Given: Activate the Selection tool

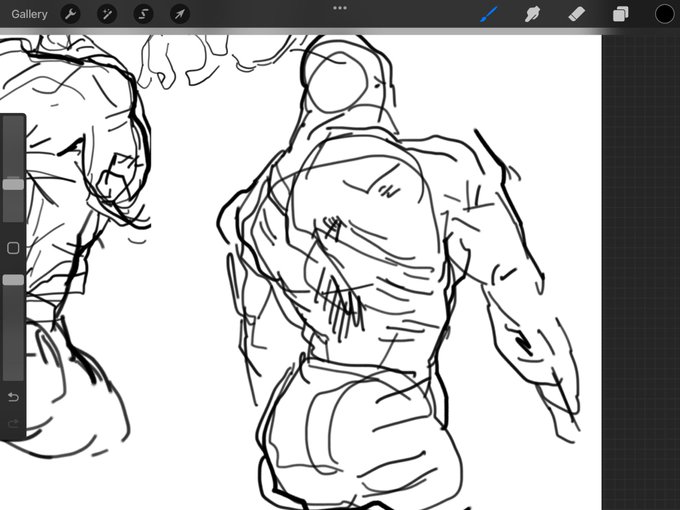Looking at the screenshot, I should 143,14.
